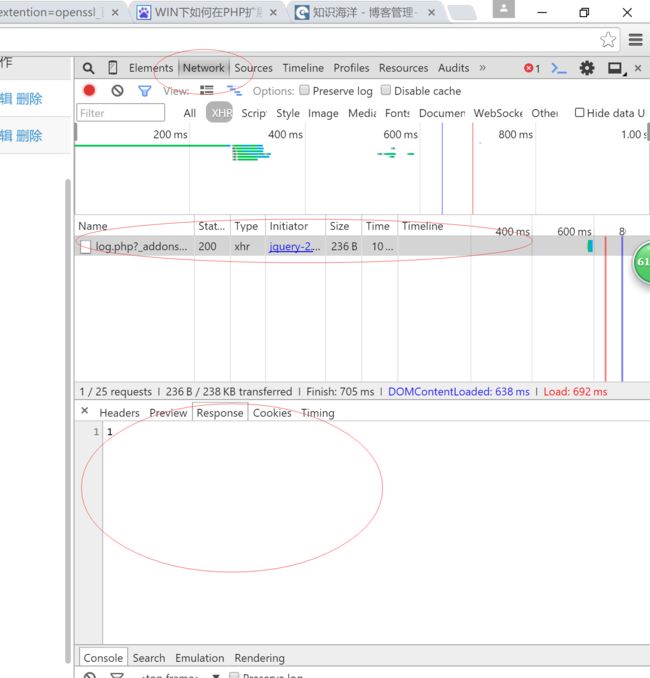The height and width of the screenshot is (678, 650).
Task: Sort requests by Type column header
Action: pos(246,226)
